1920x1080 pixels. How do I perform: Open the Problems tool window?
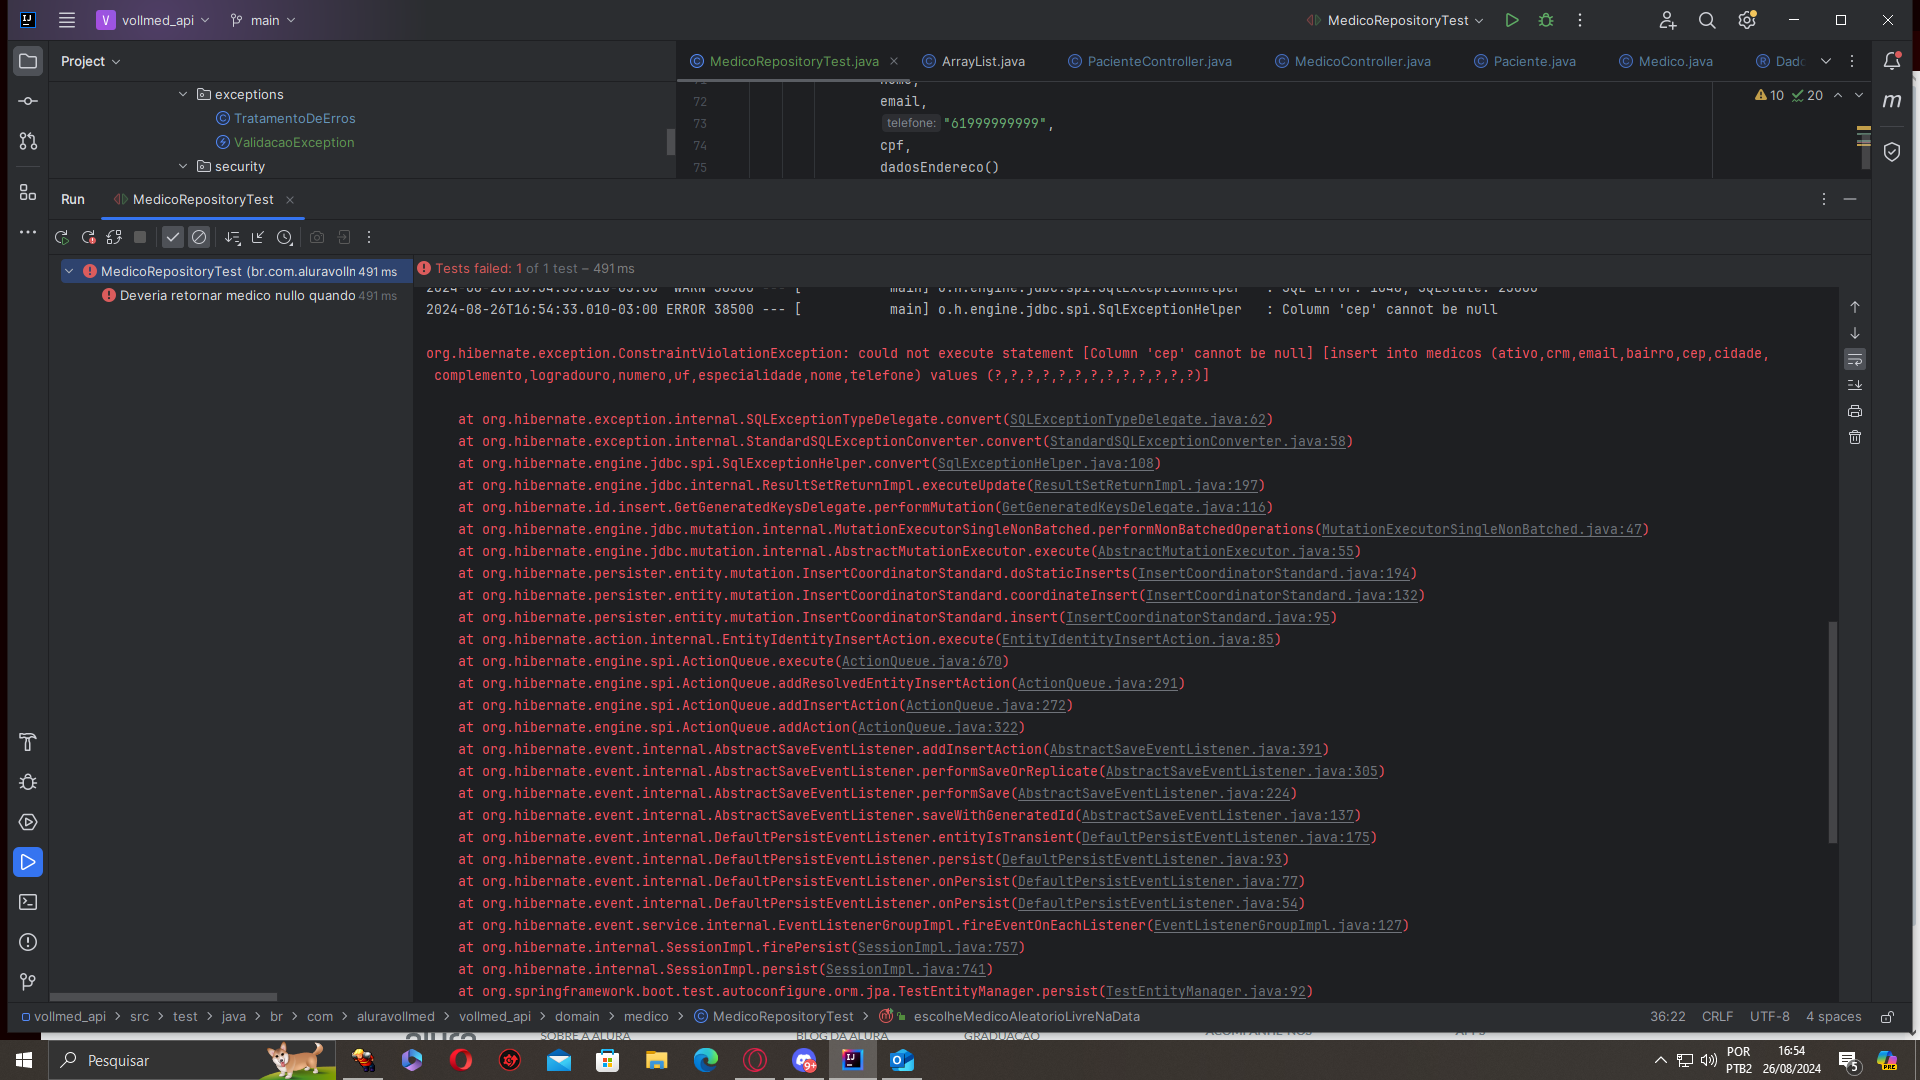28,942
